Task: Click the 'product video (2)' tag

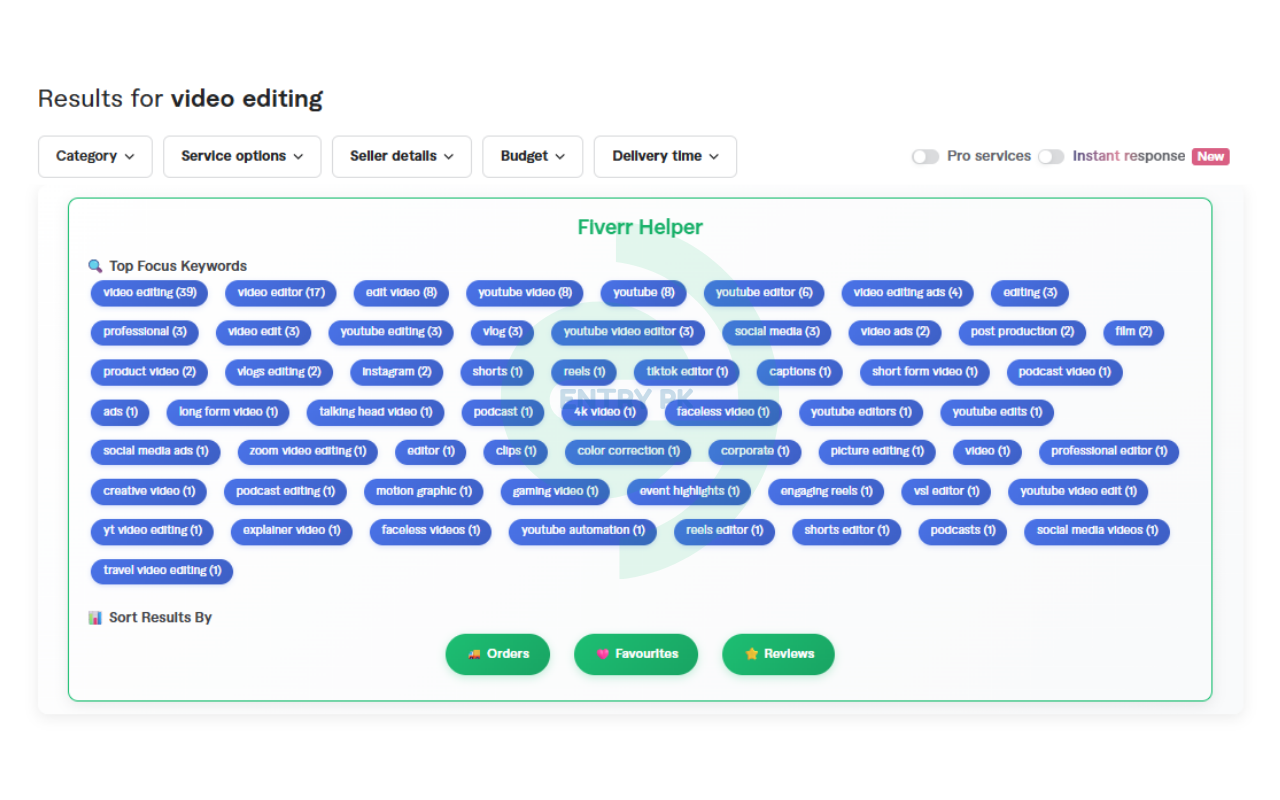Action: (x=150, y=372)
